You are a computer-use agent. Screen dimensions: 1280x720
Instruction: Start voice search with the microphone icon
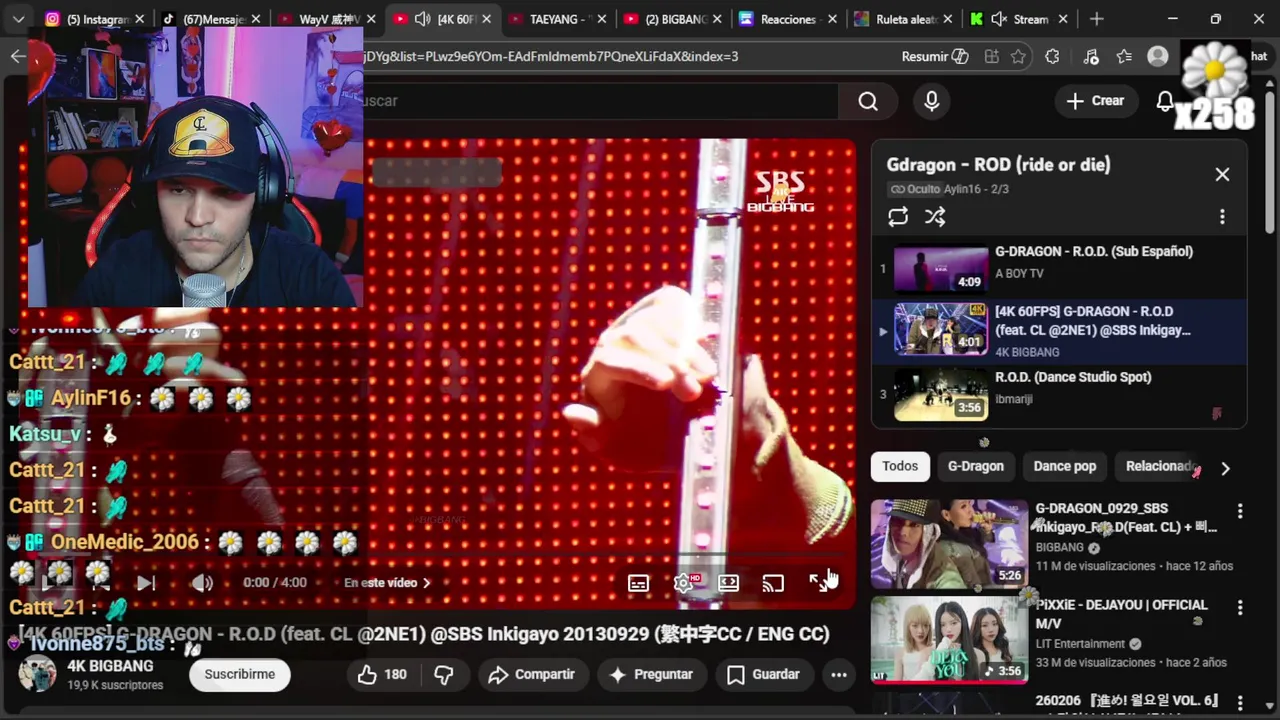click(x=932, y=101)
